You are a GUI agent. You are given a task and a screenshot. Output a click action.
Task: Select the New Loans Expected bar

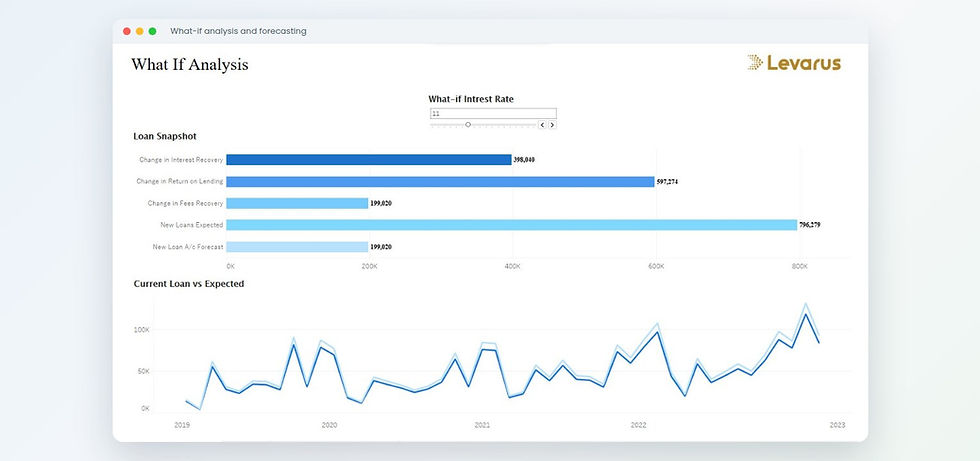tap(511, 225)
